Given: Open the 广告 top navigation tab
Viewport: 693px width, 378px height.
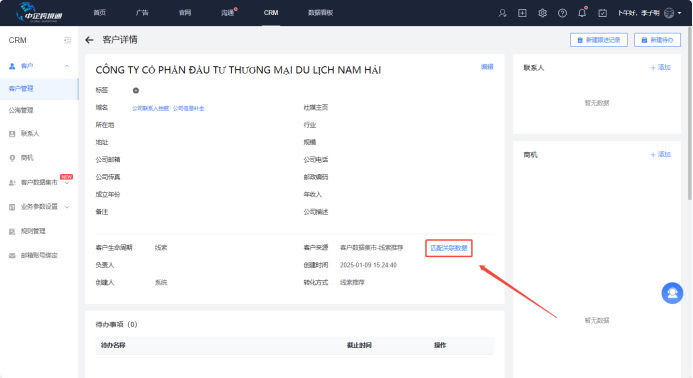Looking at the screenshot, I should pos(142,12).
